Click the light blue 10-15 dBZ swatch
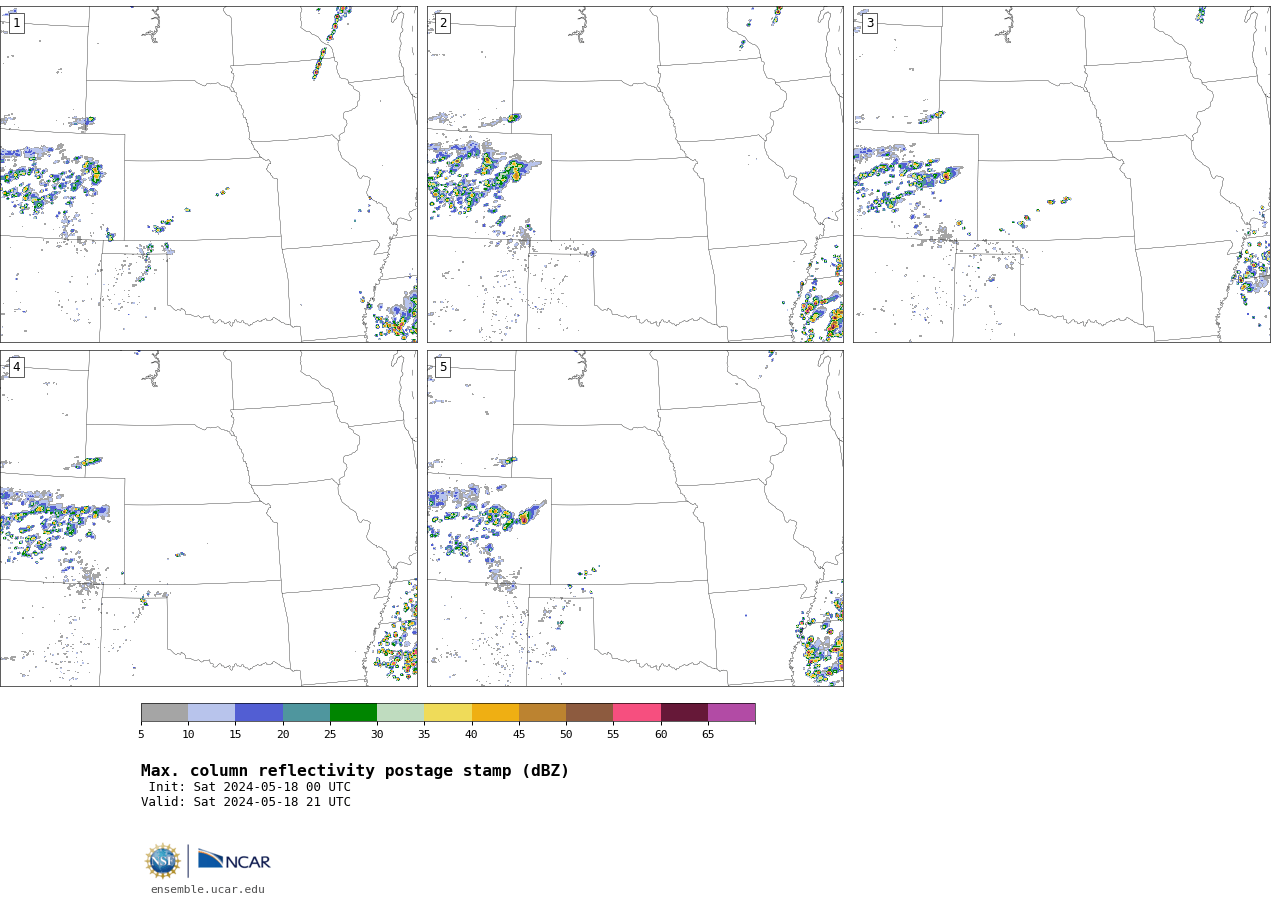 coord(212,712)
